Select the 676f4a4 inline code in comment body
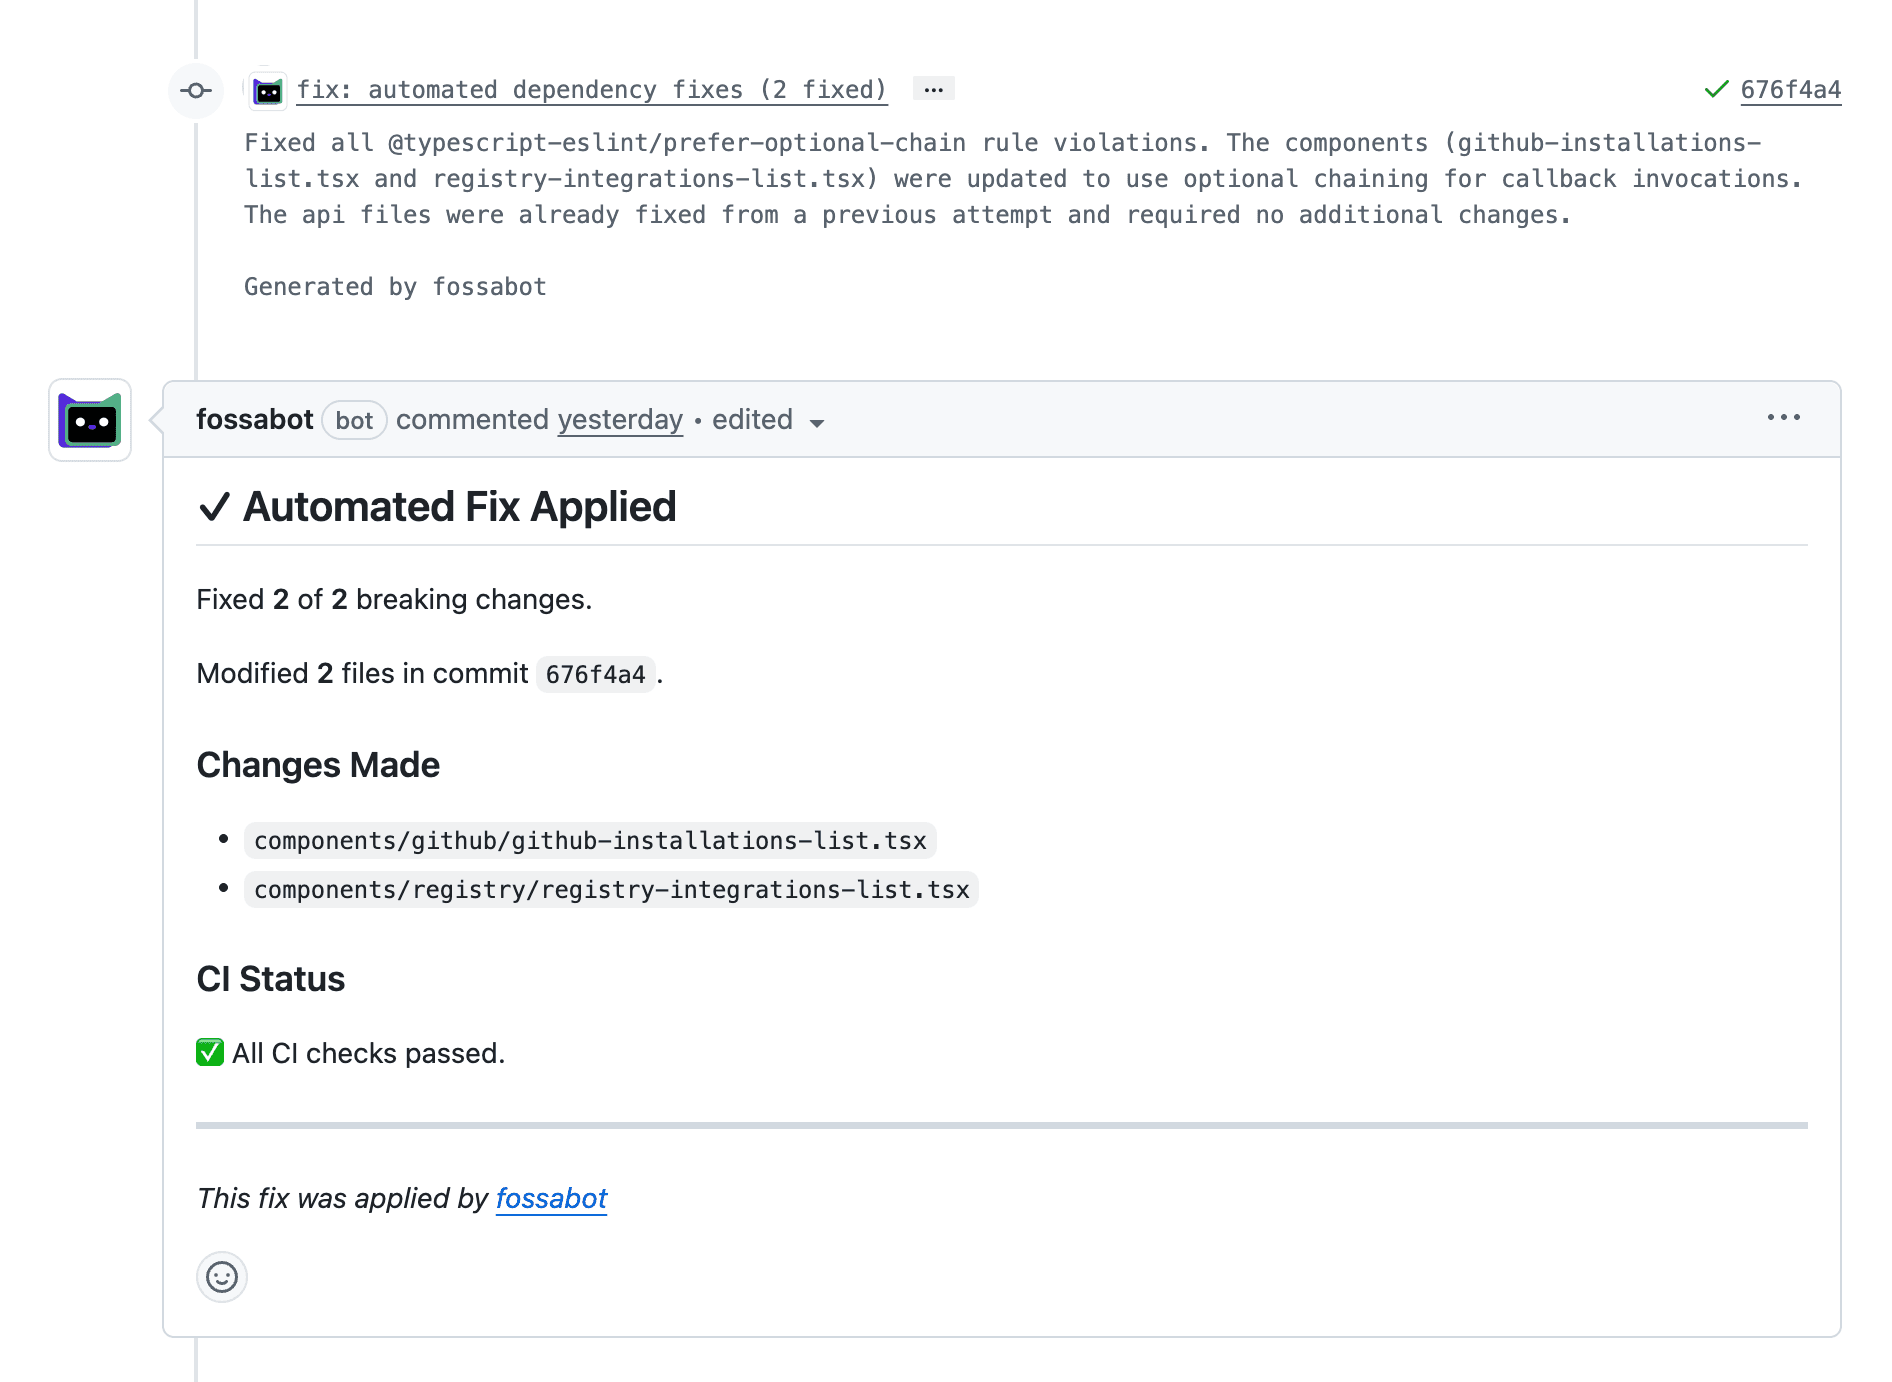Image resolution: width=1892 pixels, height=1382 pixels. pos(595,674)
